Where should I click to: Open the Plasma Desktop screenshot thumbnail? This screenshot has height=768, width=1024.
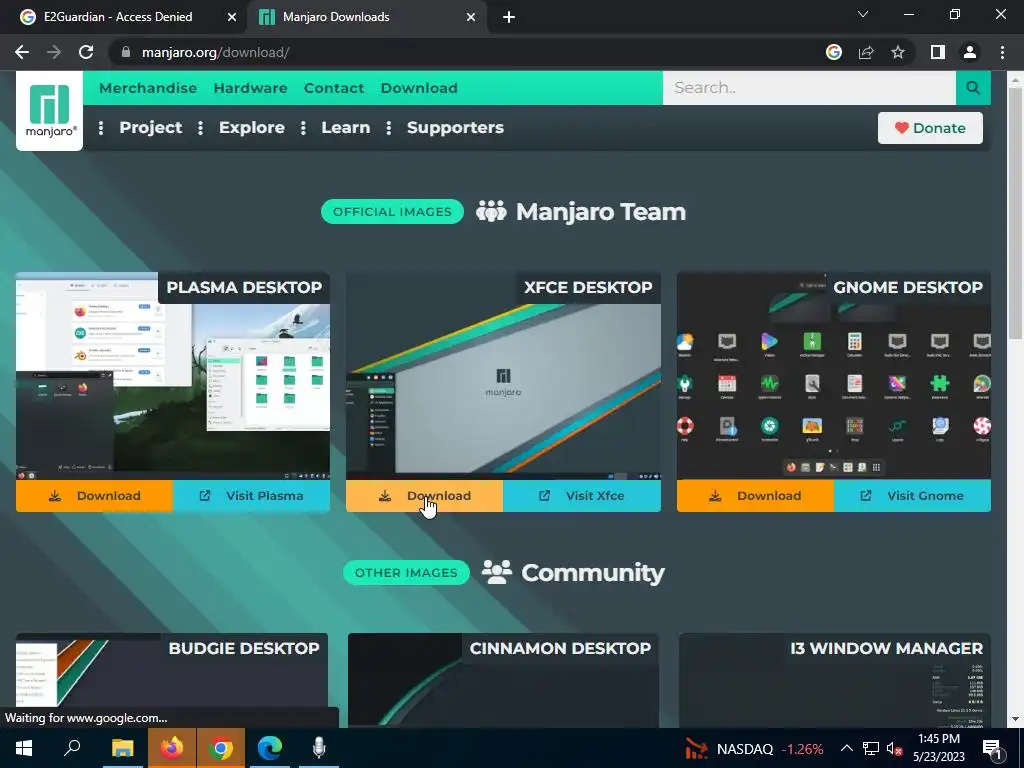point(173,376)
